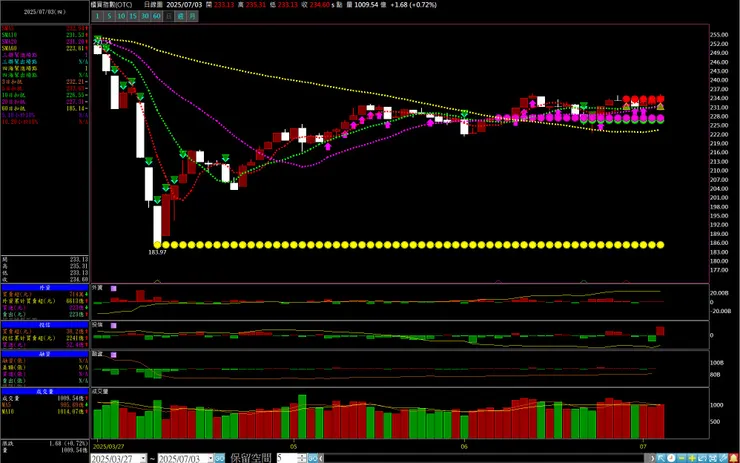Choose the 60-minute interval button

point(157,16)
